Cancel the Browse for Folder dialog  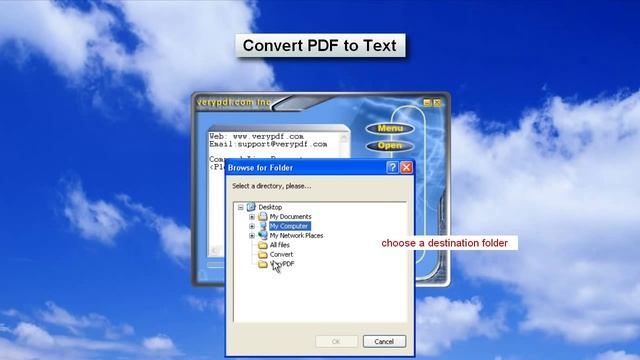point(384,341)
